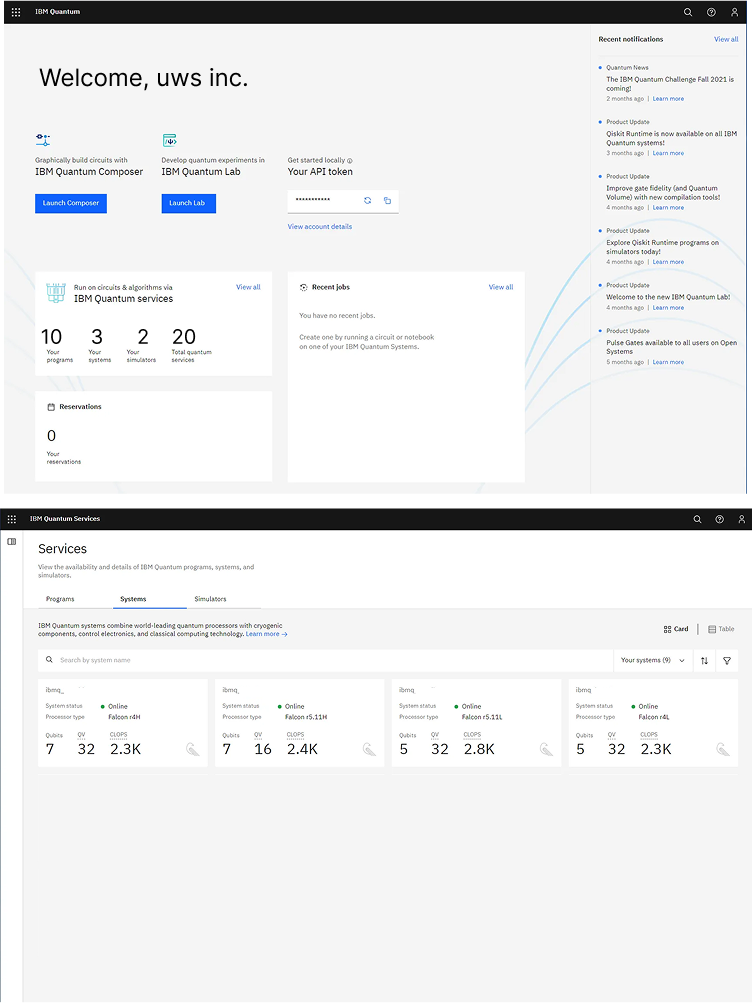Open Learn more for Improve gate fidelity update
The width and height of the screenshot is (752, 1003).
pyautogui.click(x=668, y=207)
